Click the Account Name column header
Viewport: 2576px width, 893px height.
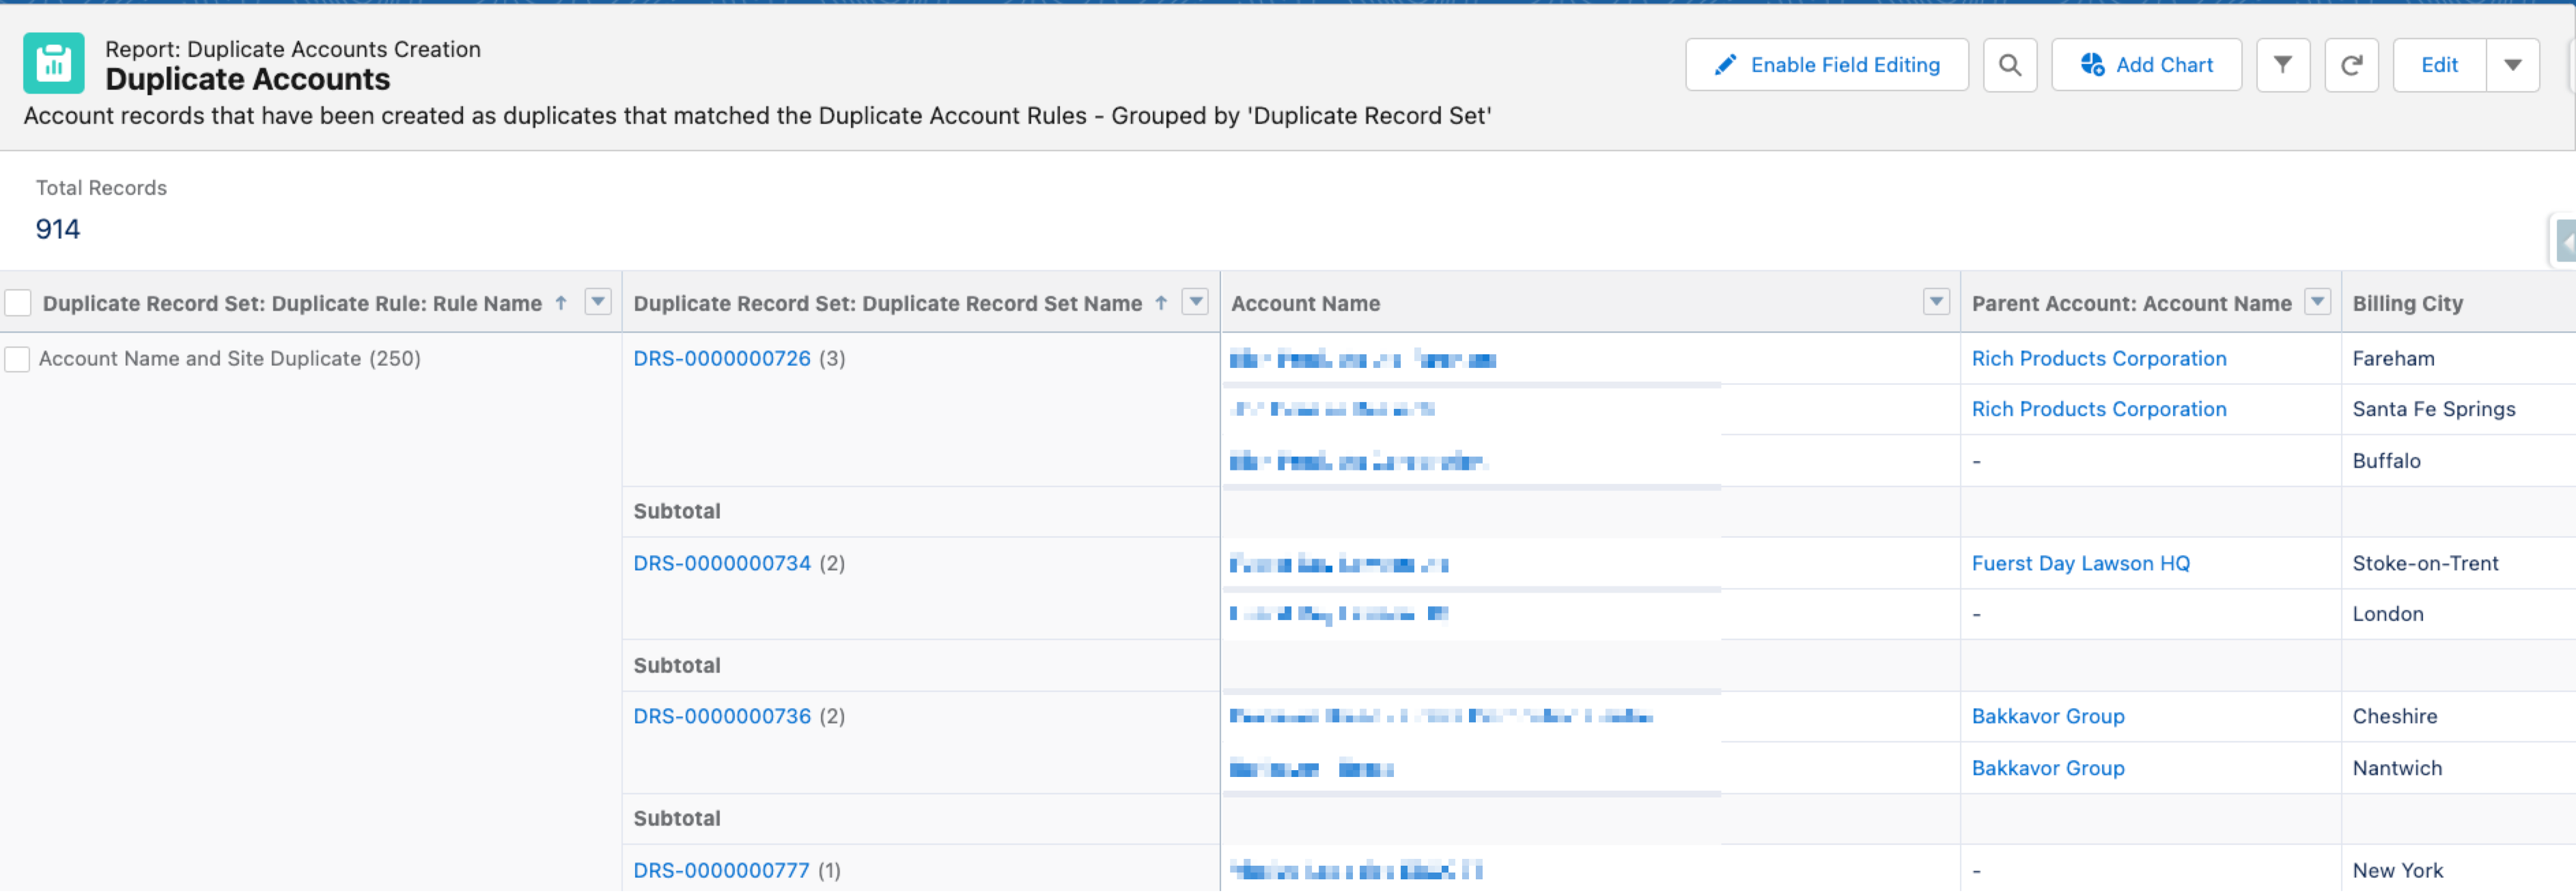[1305, 304]
